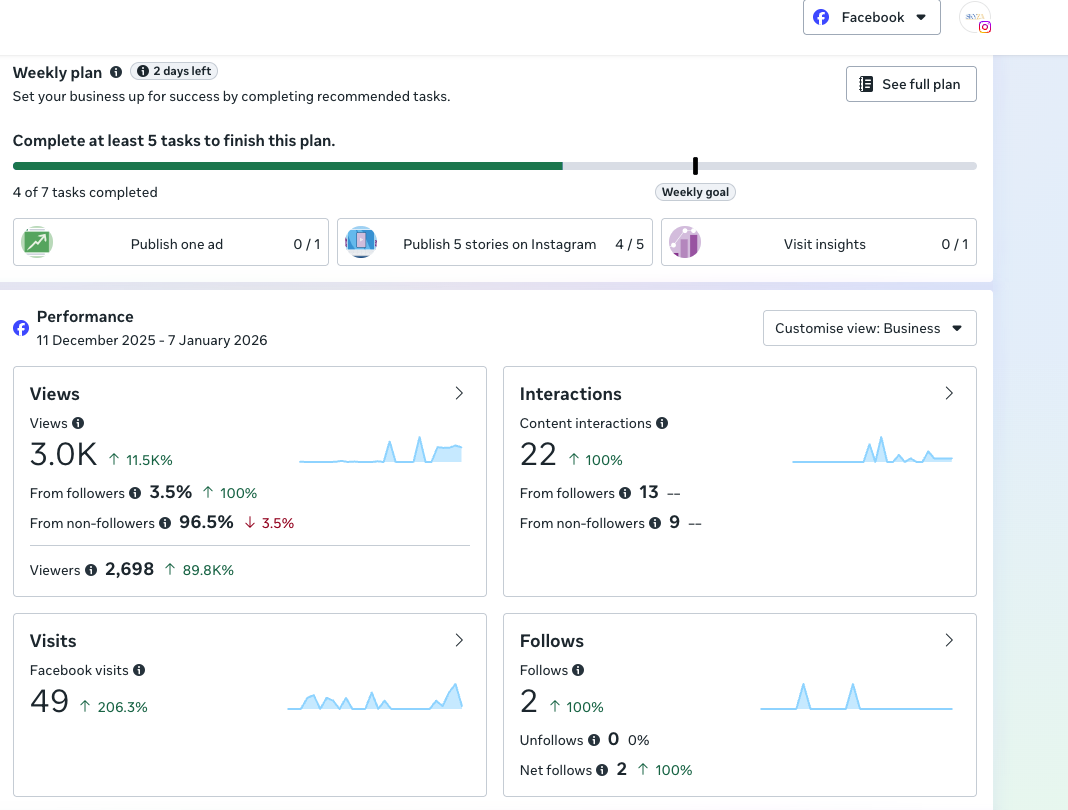The image size is (1068, 810).
Task: Click info icon next to Views metric
Action: (x=78, y=423)
